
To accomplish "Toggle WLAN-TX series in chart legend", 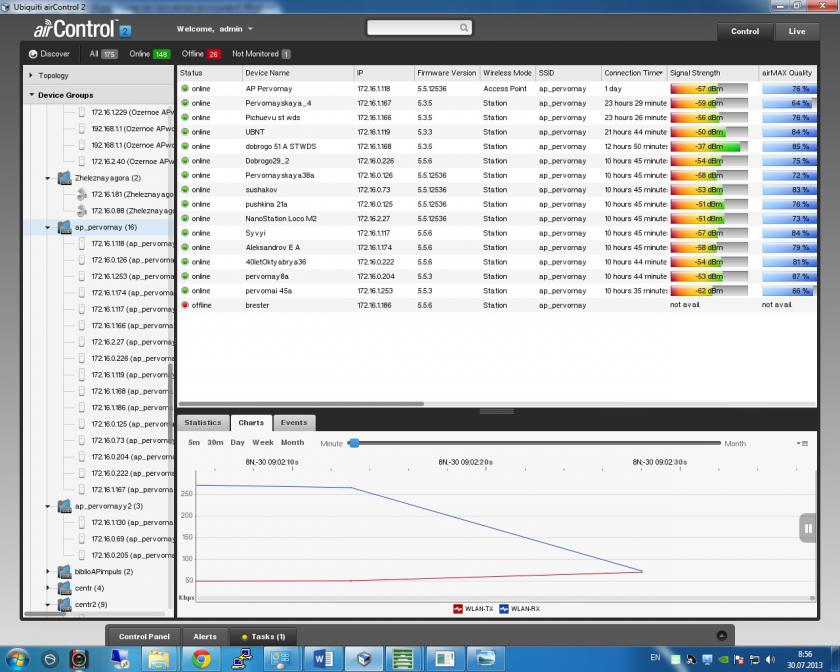I will 470,608.
